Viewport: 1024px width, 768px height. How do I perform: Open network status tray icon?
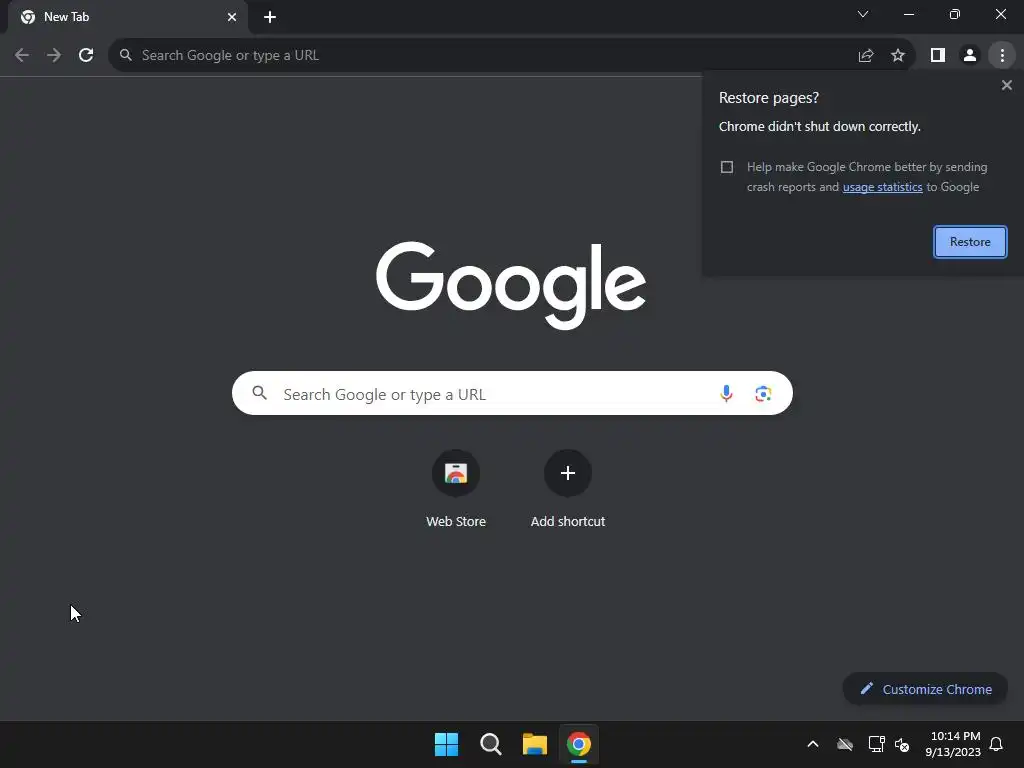click(x=876, y=744)
